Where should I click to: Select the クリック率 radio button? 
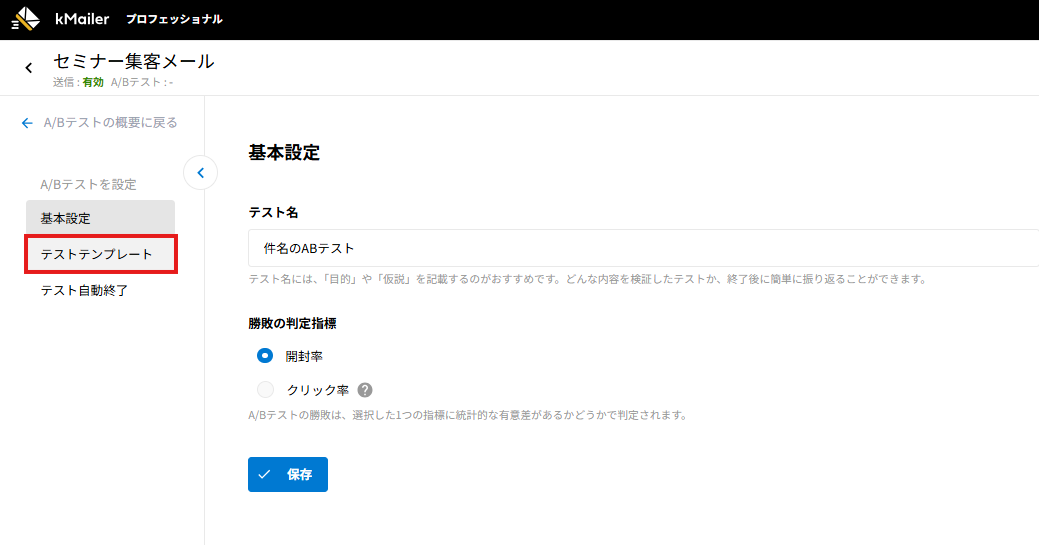click(265, 390)
